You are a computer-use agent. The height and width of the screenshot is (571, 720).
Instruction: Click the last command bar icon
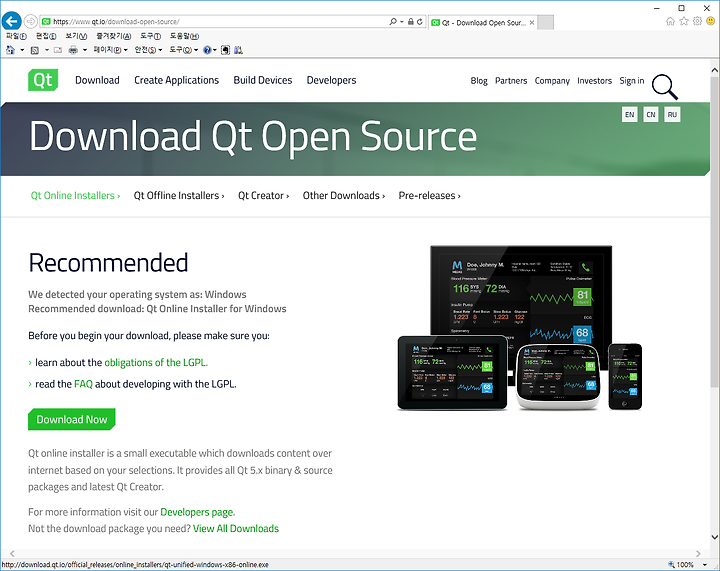tap(238, 50)
